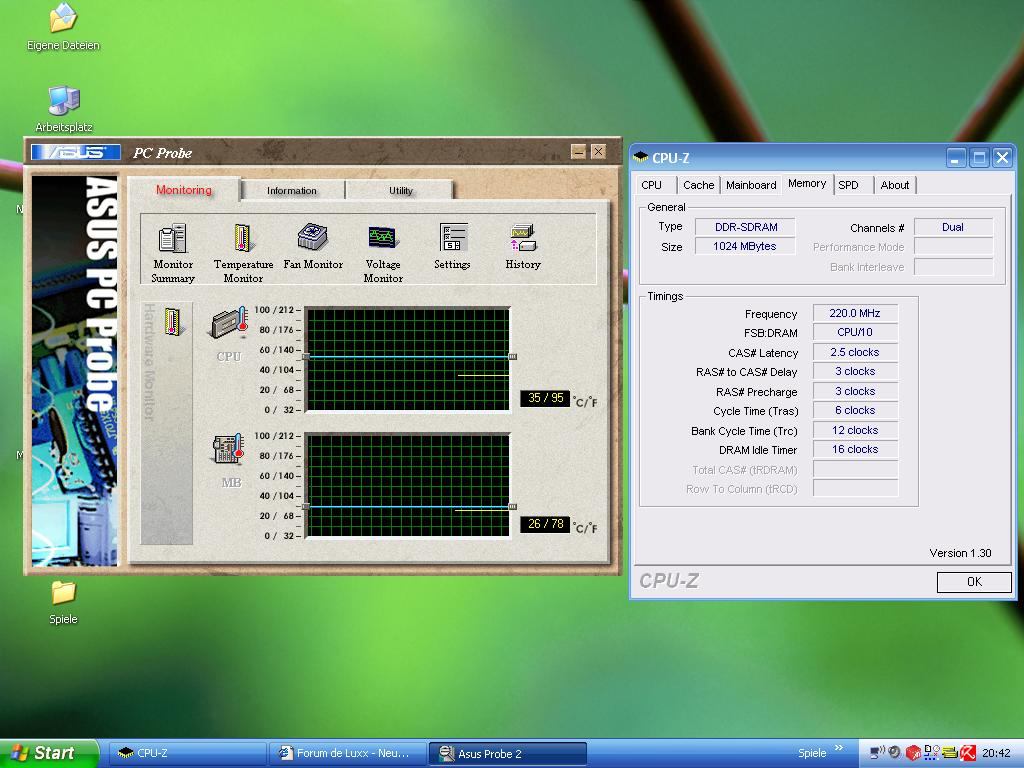
Task: Click the red cube tray icon
Action: tap(913, 753)
